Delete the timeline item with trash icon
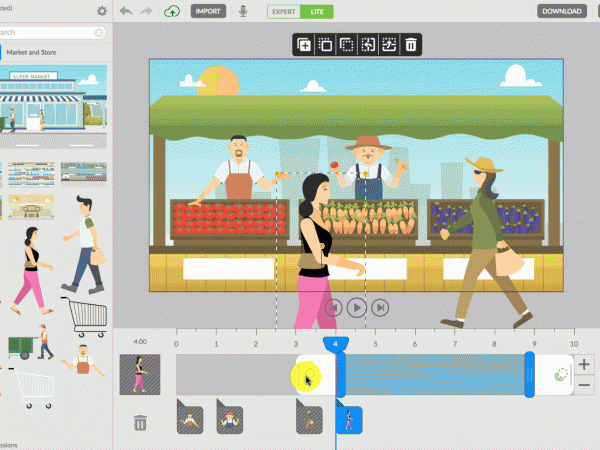Screen dimensions: 600x450 (140, 423)
